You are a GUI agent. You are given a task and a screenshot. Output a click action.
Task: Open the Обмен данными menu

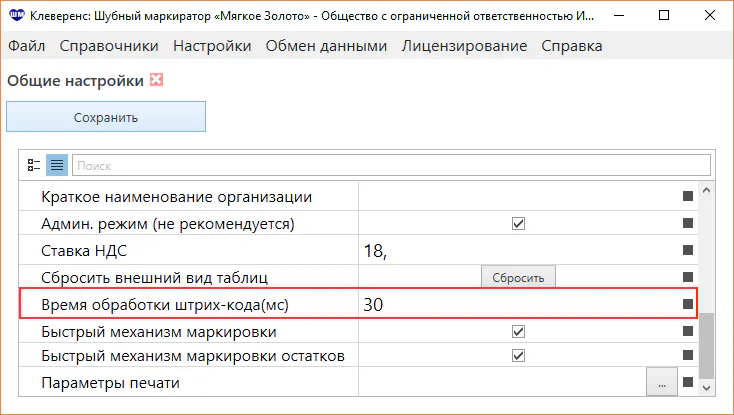pyautogui.click(x=326, y=46)
